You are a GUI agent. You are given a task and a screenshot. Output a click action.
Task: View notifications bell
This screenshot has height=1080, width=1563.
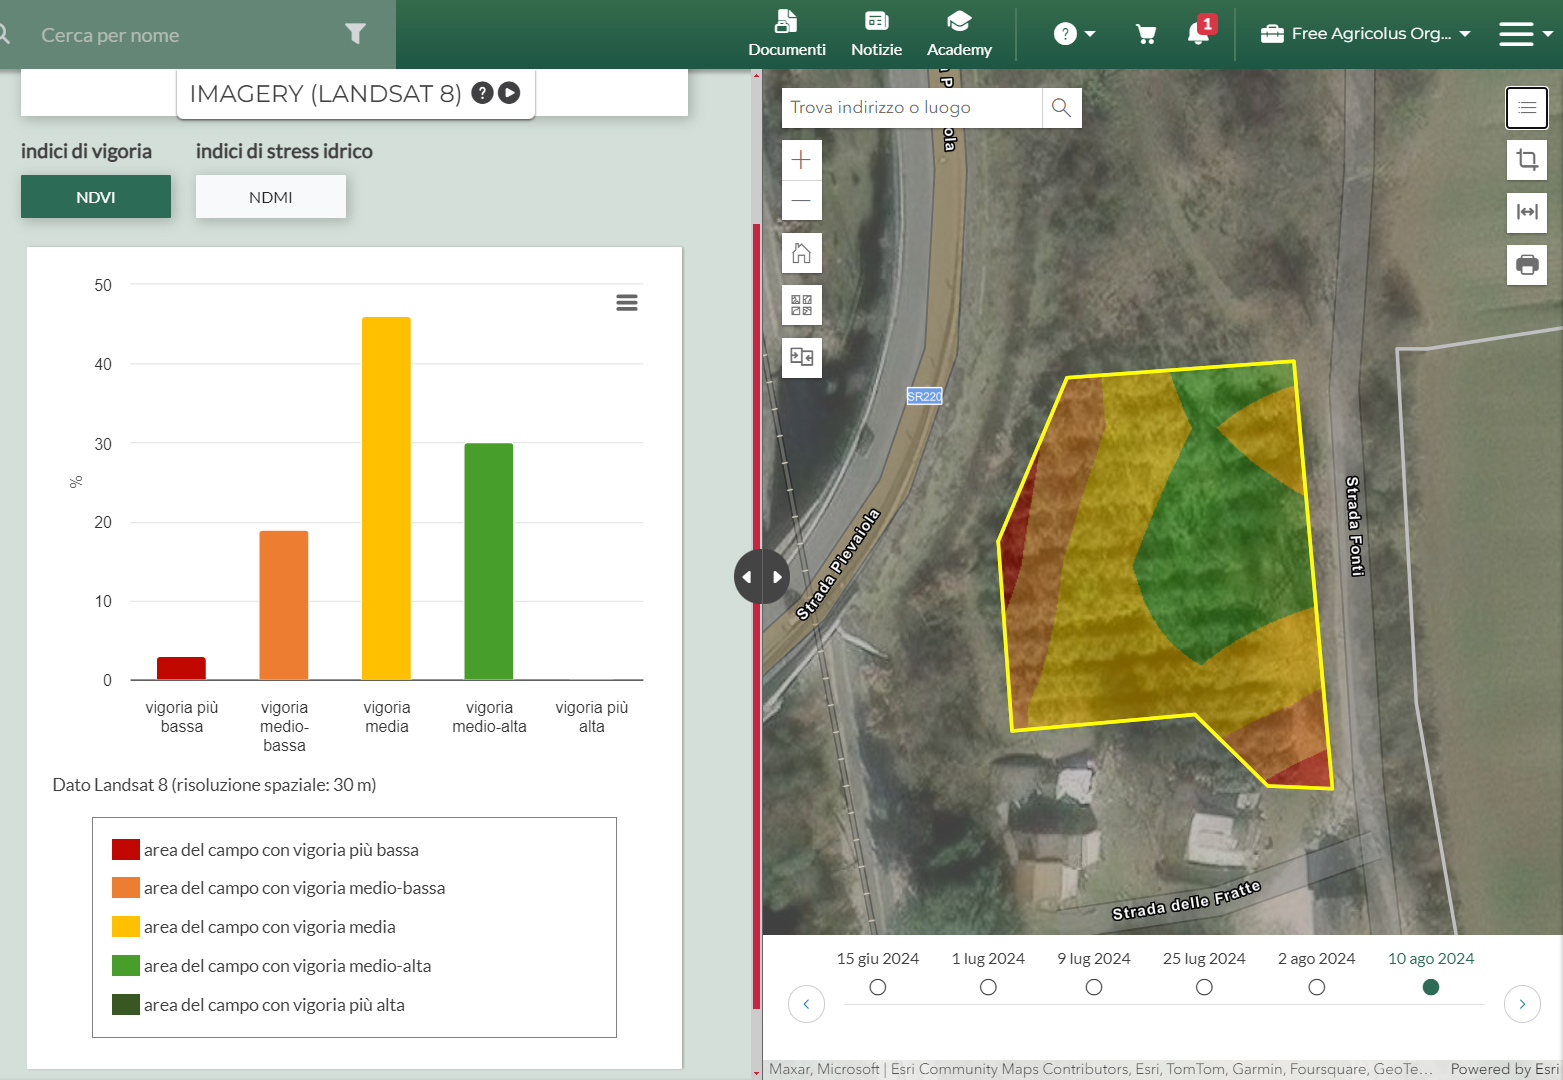[x=1199, y=32]
